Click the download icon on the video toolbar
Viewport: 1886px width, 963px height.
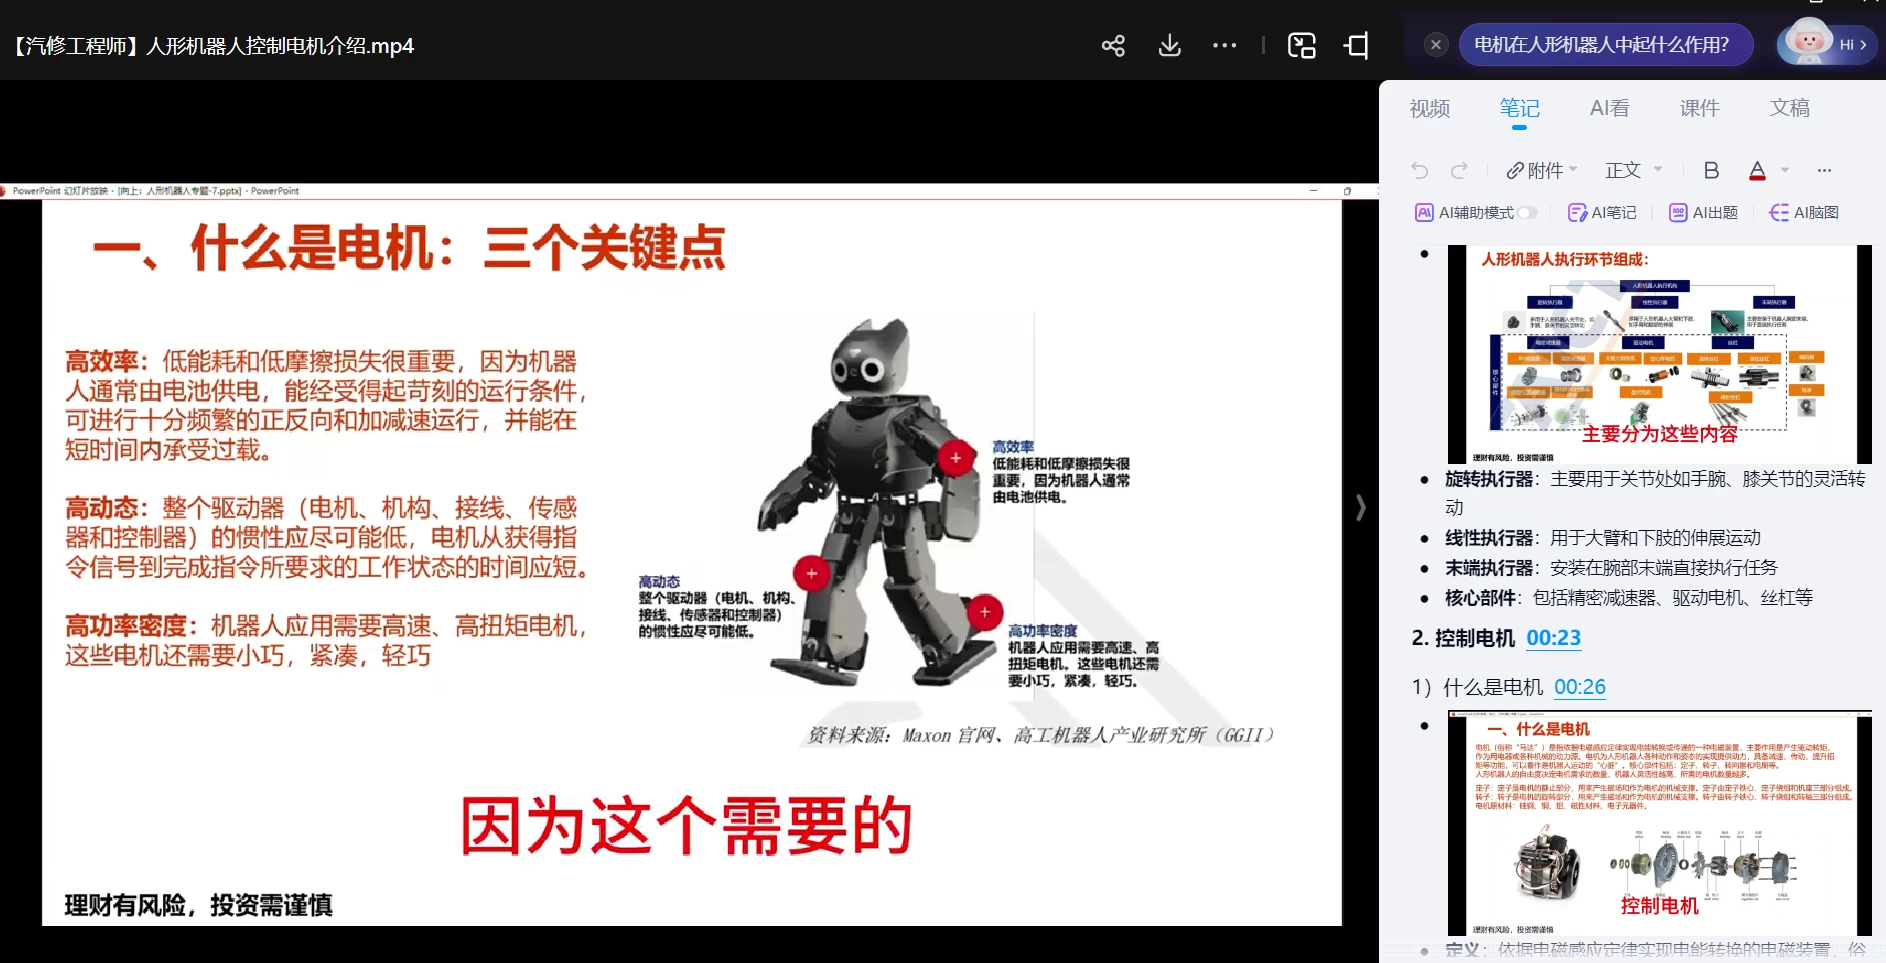1169,45
